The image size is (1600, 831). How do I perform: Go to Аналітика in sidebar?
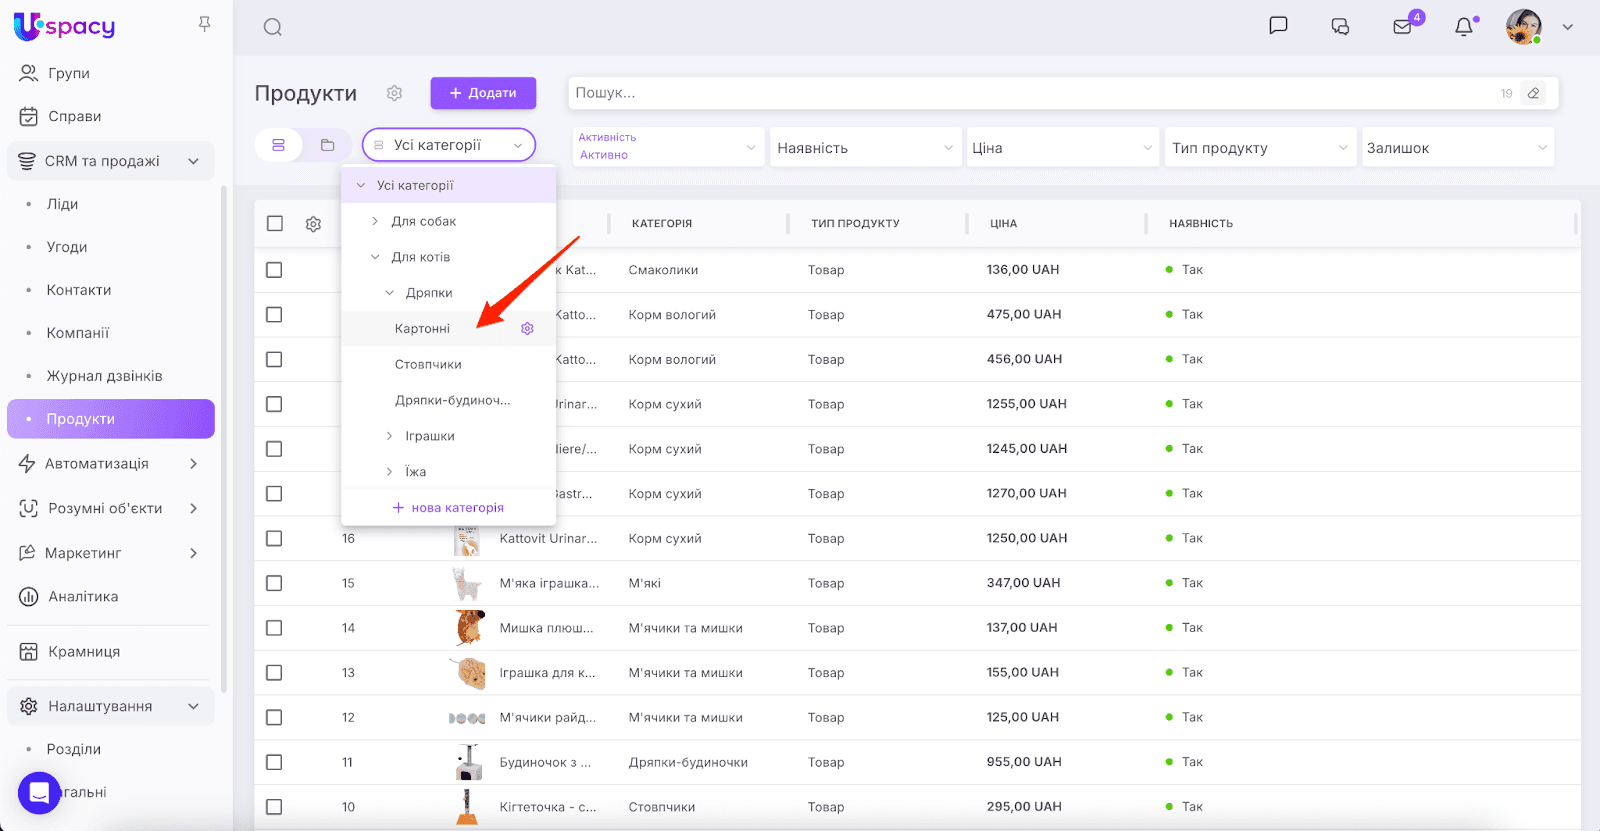[83, 597]
